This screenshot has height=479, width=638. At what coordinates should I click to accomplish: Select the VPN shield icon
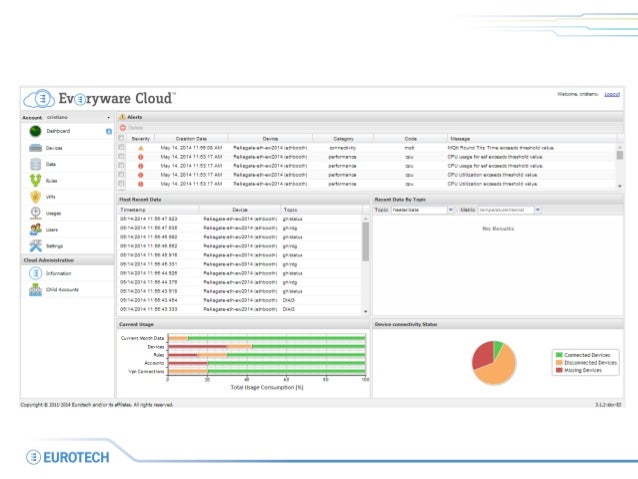click(35, 197)
